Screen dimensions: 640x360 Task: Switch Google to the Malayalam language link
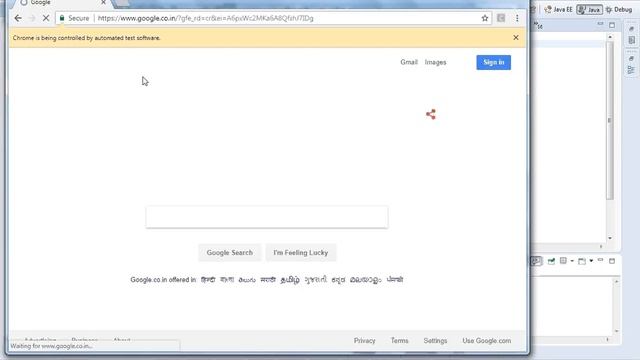[x=365, y=280]
